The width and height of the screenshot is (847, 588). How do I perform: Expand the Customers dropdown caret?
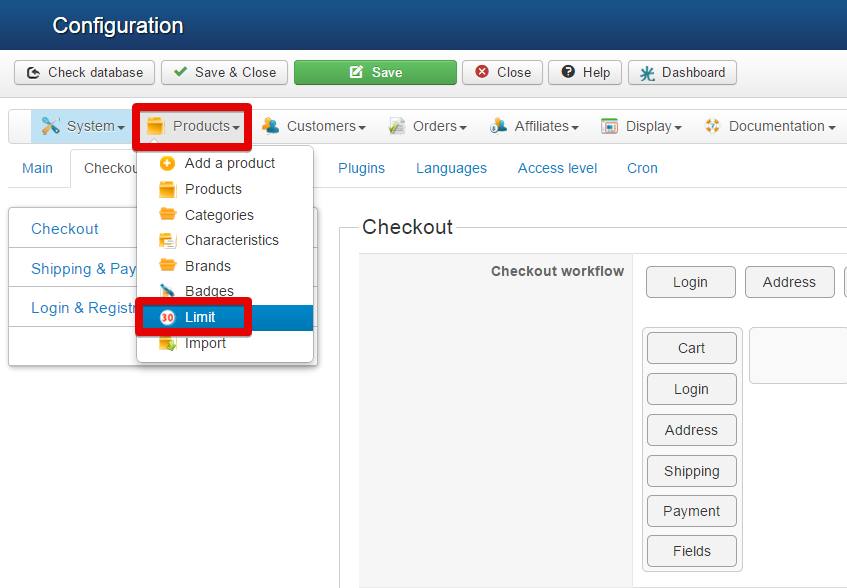[362, 128]
